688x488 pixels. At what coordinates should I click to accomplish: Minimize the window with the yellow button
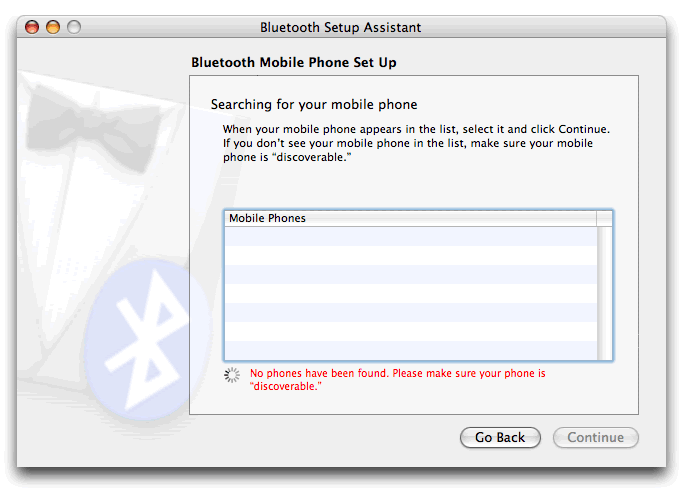53,27
